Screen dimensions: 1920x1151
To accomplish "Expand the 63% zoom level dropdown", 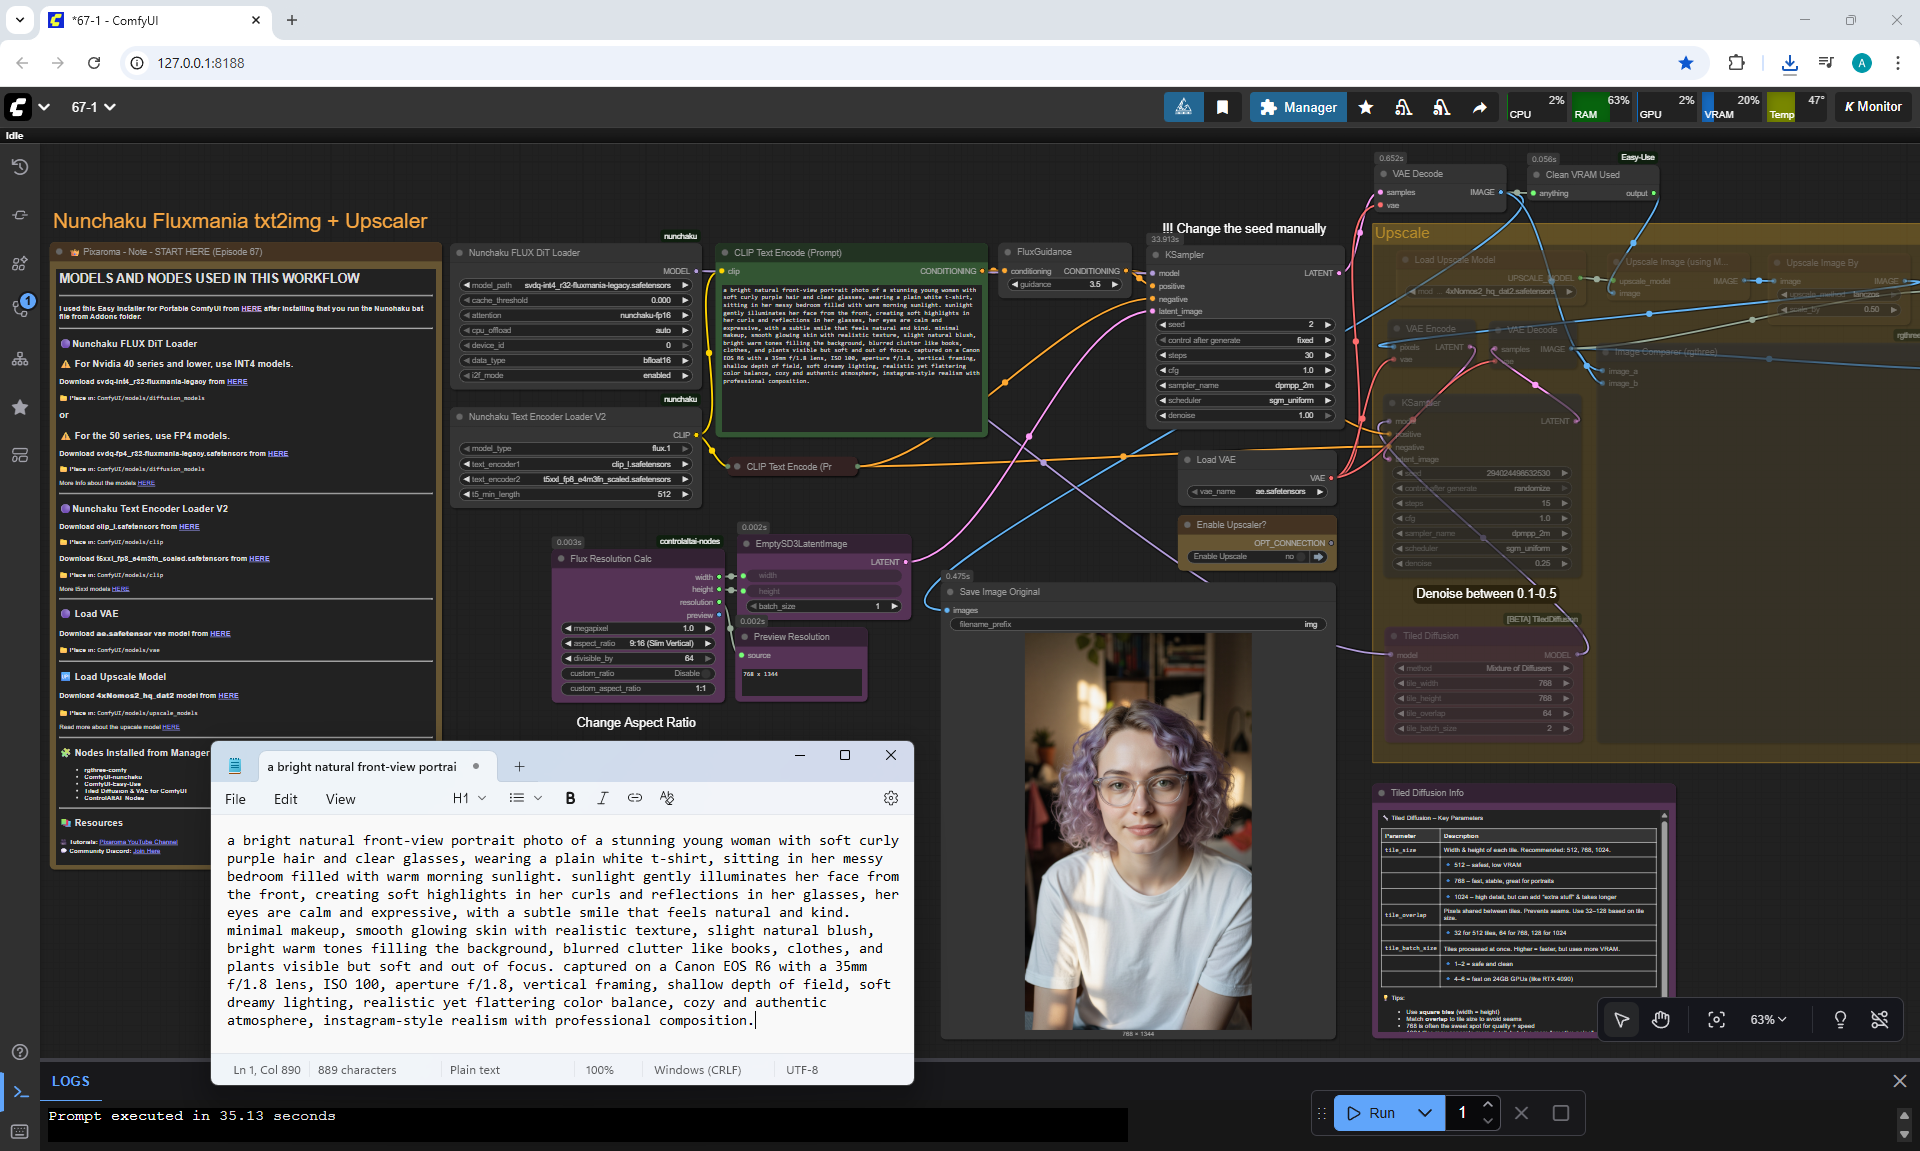I will (1767, 1020).
